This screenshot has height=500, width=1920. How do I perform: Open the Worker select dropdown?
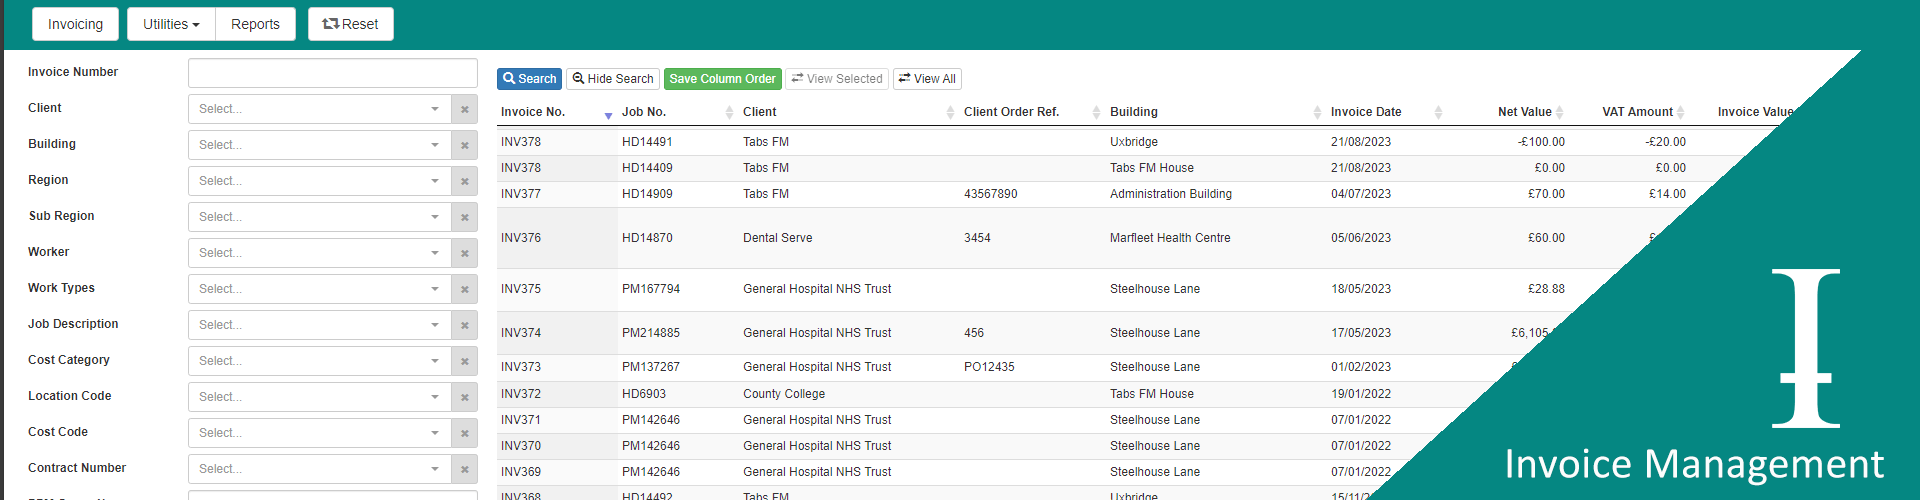320,253
